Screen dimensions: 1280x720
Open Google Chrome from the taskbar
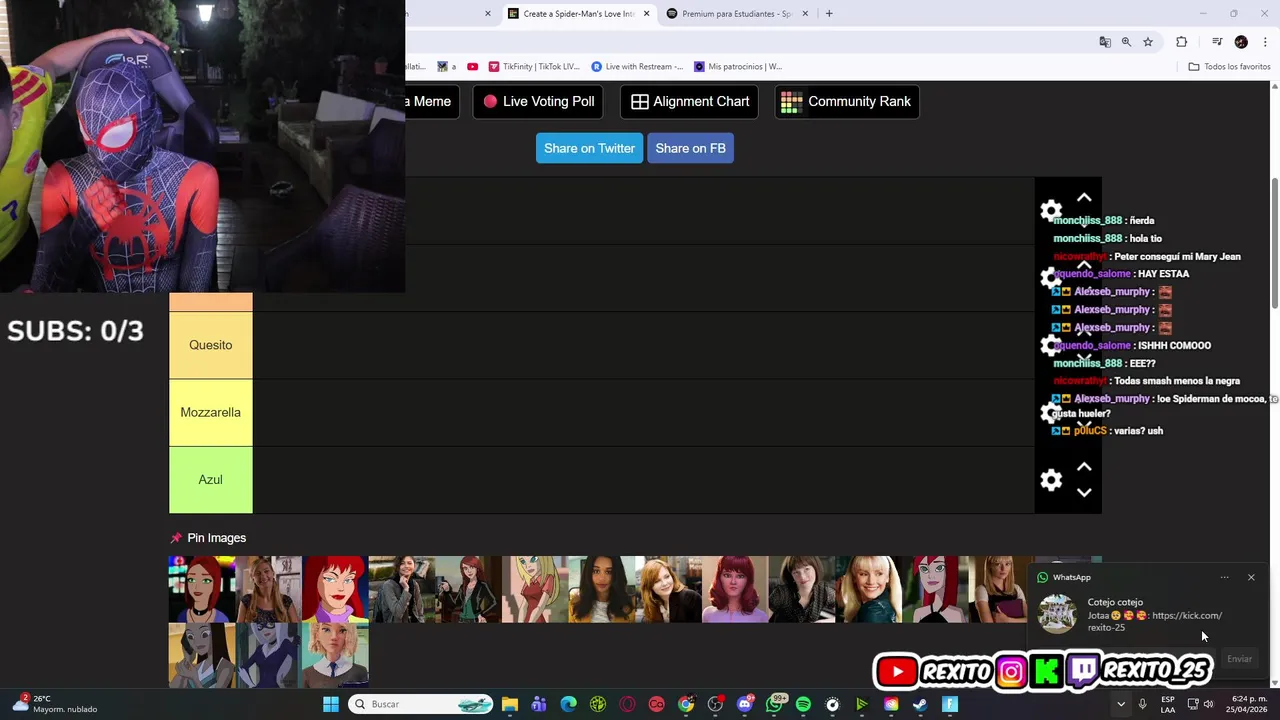click(686, 704)
